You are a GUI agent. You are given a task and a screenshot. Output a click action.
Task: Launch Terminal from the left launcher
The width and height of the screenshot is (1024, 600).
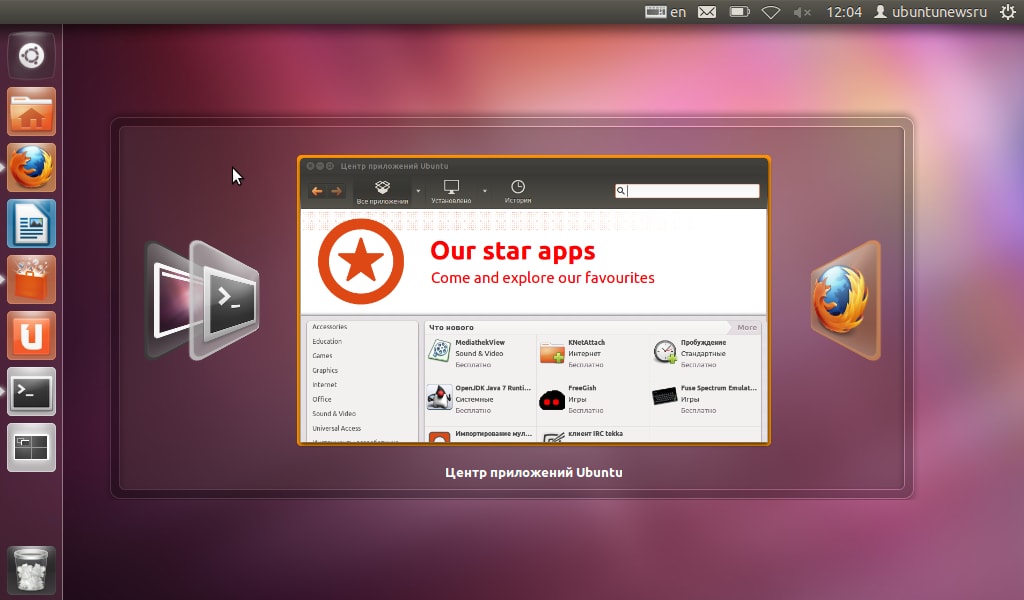31,392
